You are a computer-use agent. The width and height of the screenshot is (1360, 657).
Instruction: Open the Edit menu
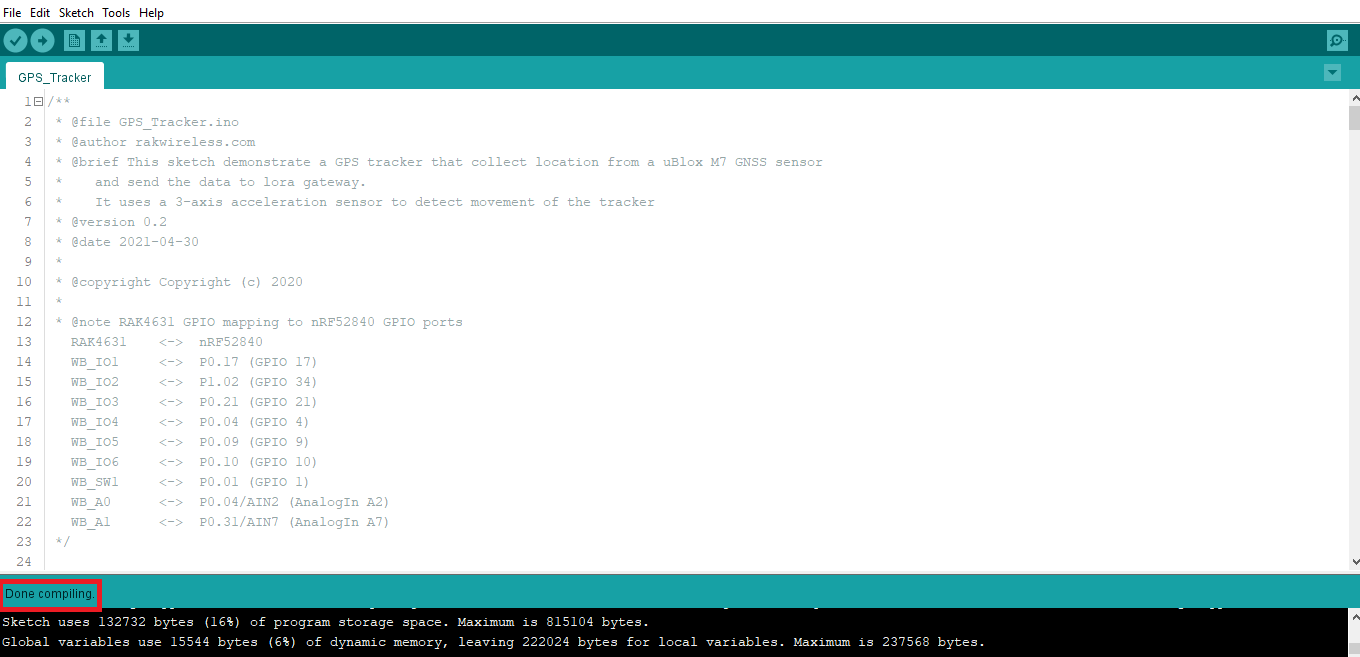[x=40, y=13]
